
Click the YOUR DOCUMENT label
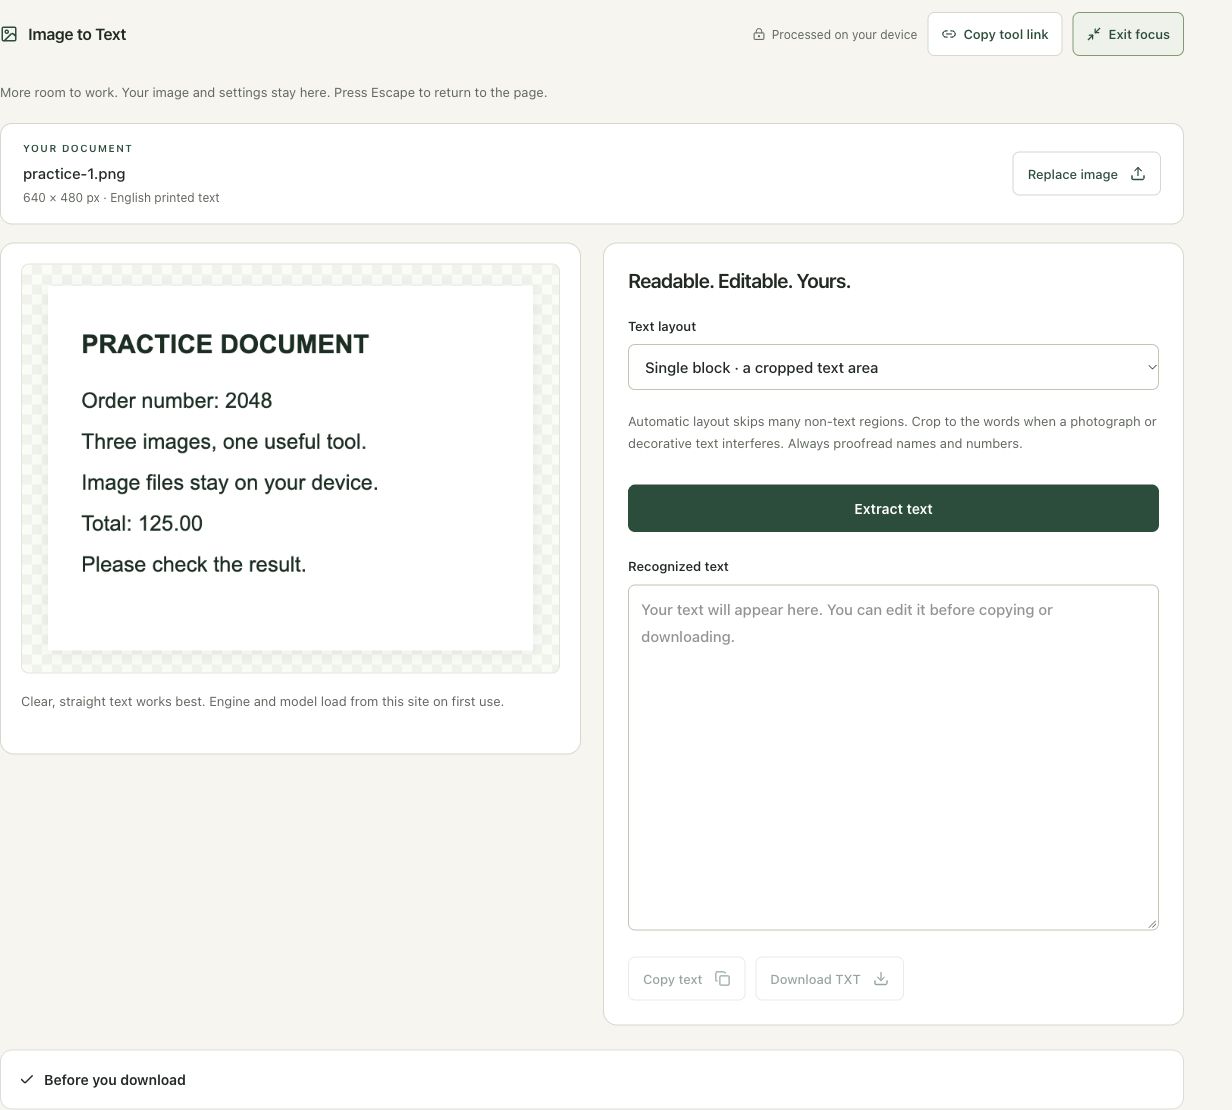78,148
